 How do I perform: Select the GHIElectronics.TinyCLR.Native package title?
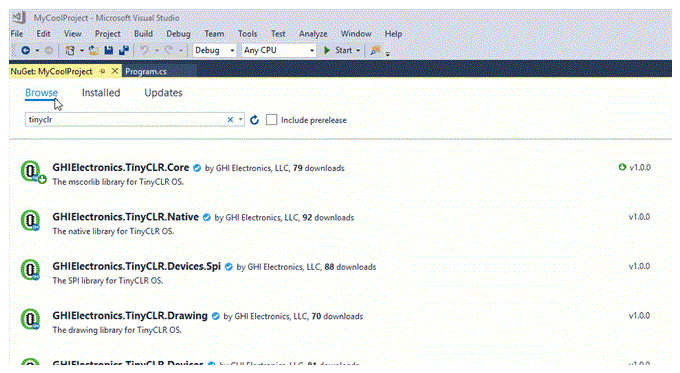tap(125, 217)
